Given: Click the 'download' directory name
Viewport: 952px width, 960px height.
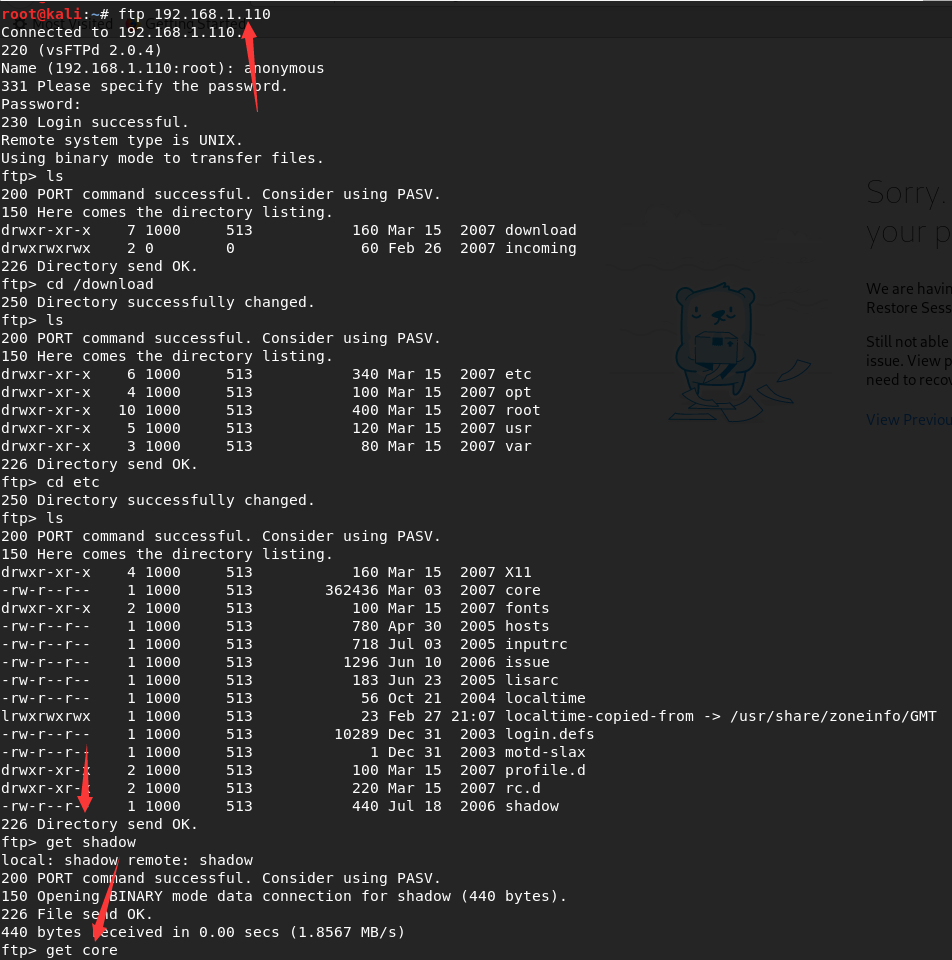Looking at the screenshot, I should (x=541, y=230).
